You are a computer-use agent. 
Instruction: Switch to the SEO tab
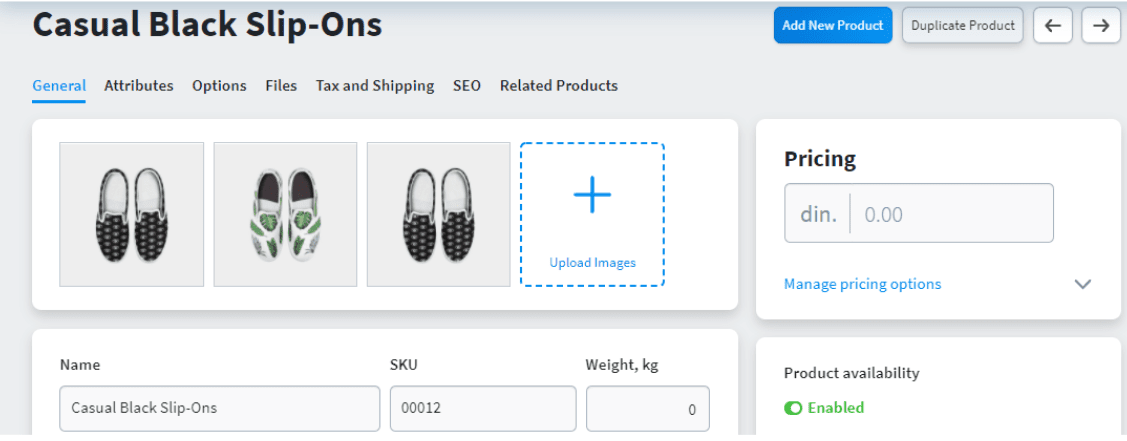tap(467, 85)
